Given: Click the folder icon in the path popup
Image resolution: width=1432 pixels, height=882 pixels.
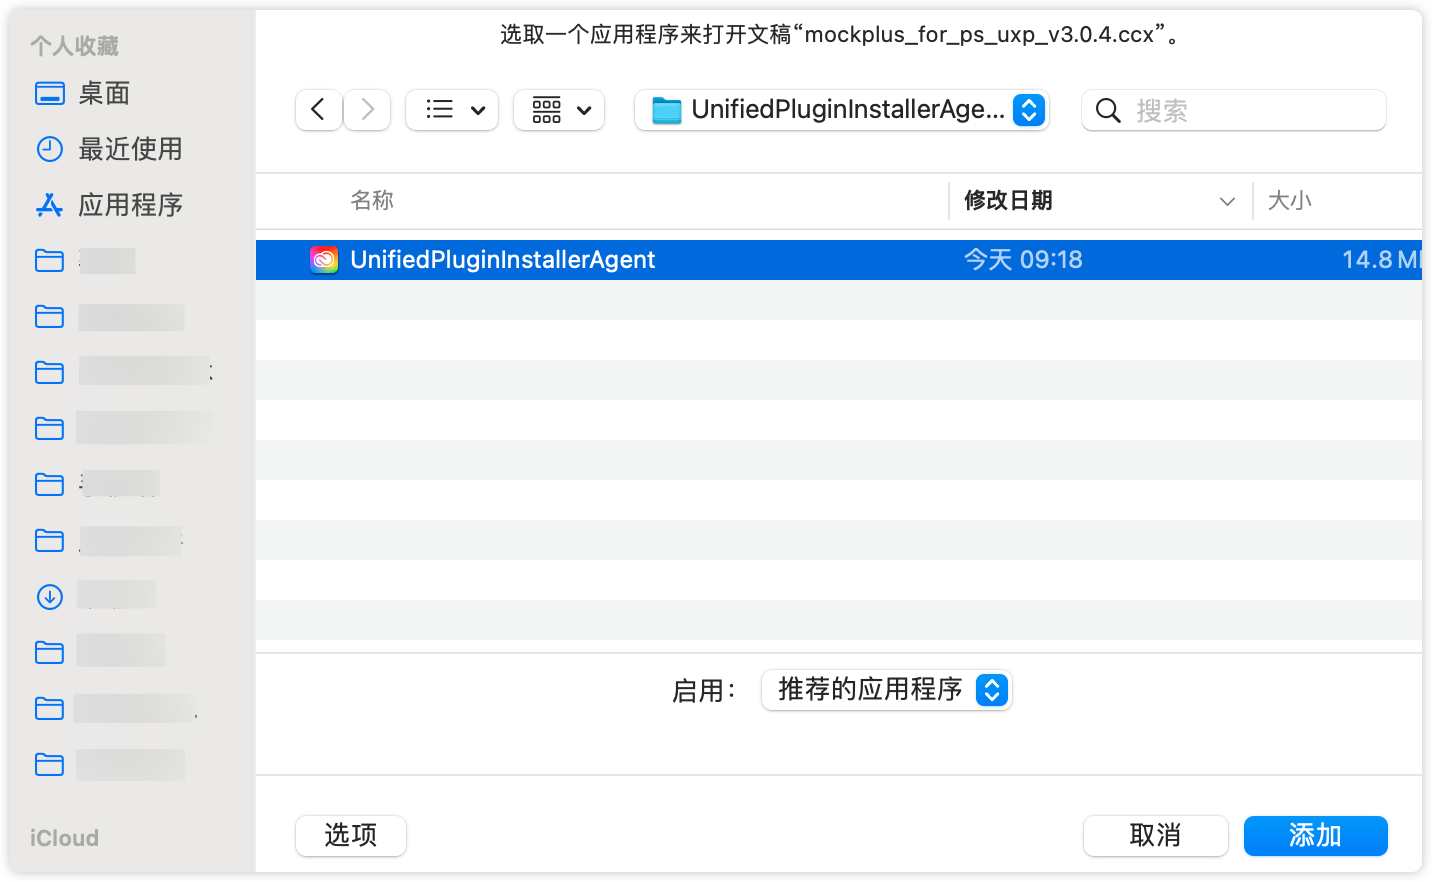Looking at the screenshot, I should (x=667, y=110).
